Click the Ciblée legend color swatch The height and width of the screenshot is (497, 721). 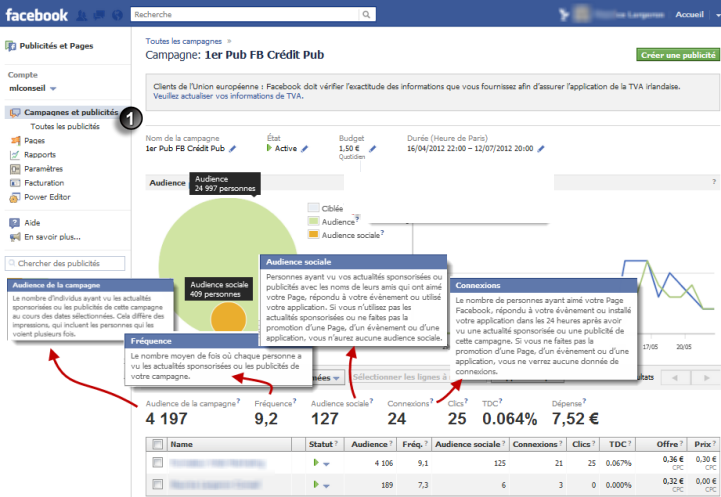tap(313, 208)
